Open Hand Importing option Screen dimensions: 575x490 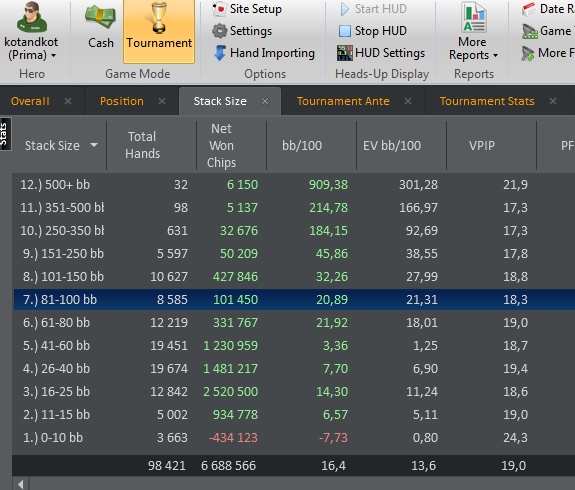pos(264,53)
